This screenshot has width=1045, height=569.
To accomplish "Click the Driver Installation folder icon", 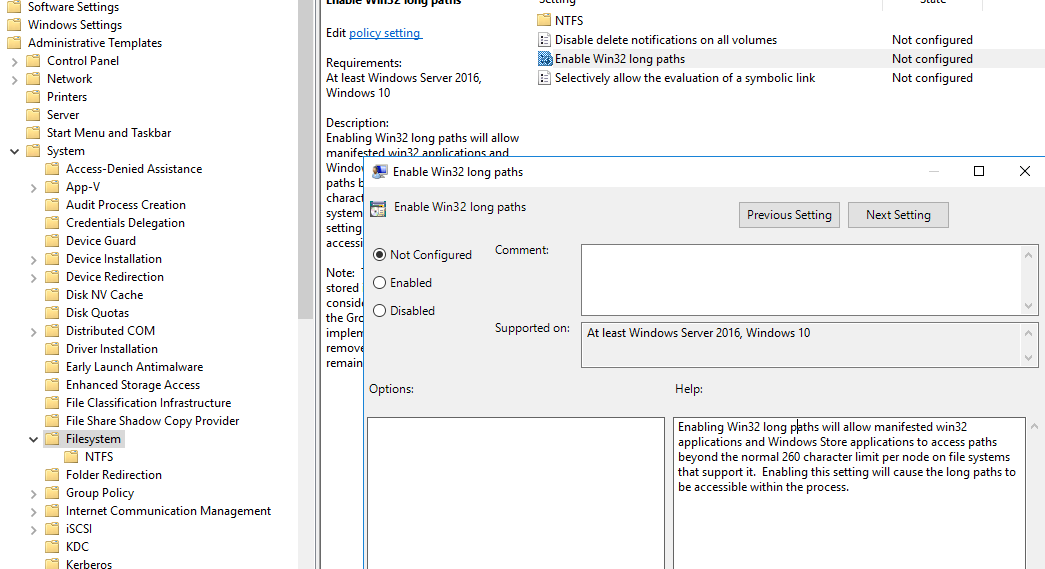I will pyautogui.click(x=52, y=348).
